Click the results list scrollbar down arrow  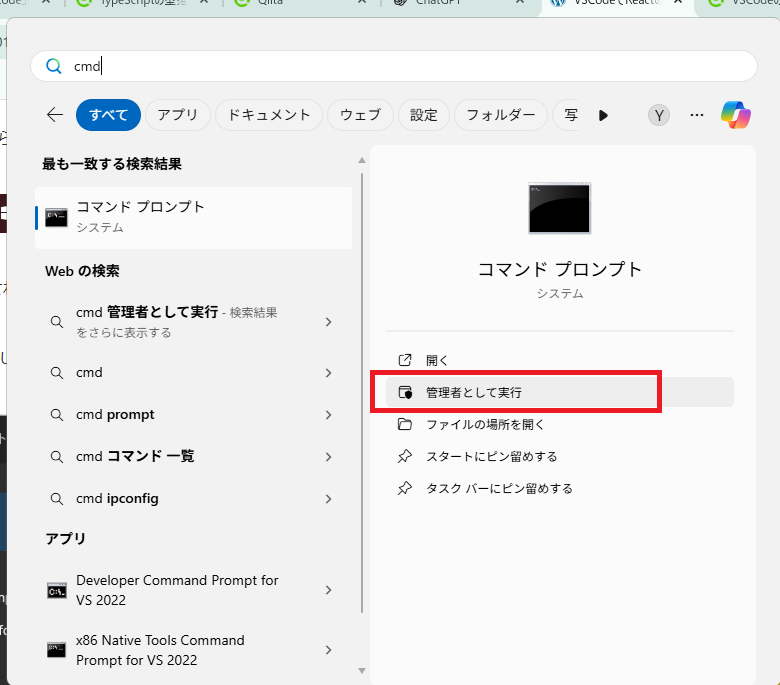(x=362, y=671)
